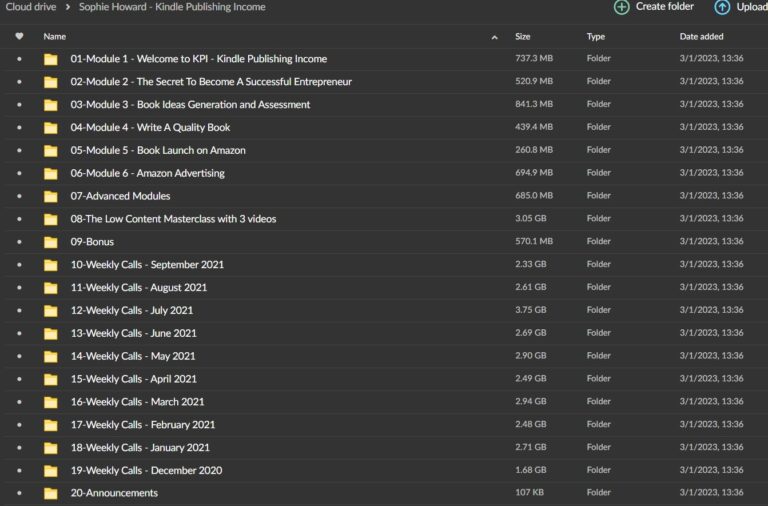This screenshot has height=506, width=768.
Task: Open 07-Advanced Modules folder name
Action: point(120,196)
